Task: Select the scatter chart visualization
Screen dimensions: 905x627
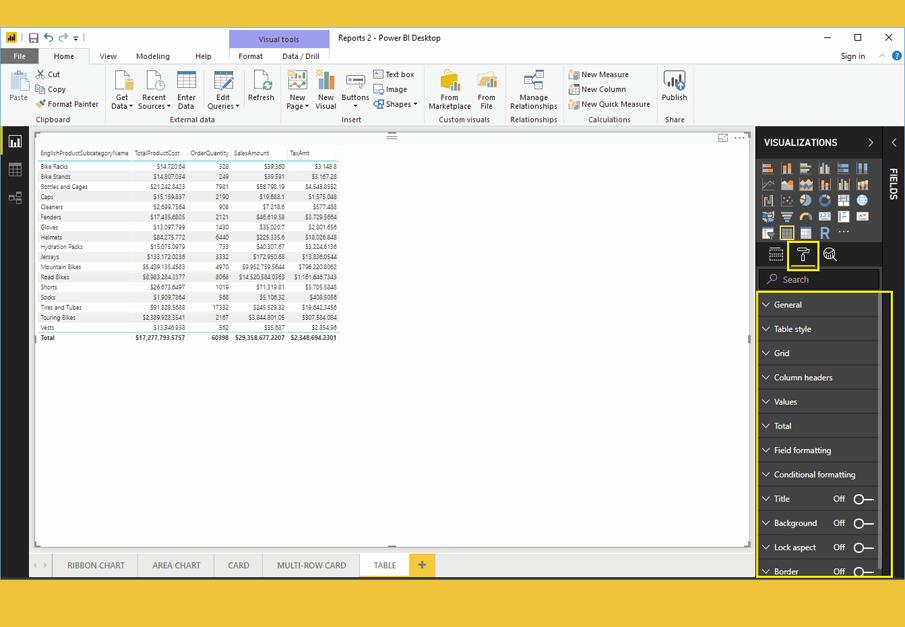Action: point(787,200)
